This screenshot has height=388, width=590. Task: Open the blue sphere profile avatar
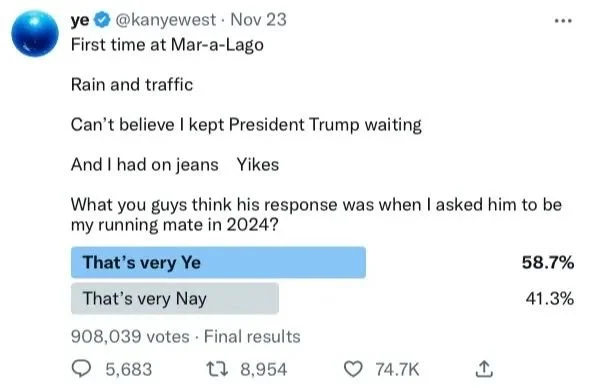tap(35, 33)
